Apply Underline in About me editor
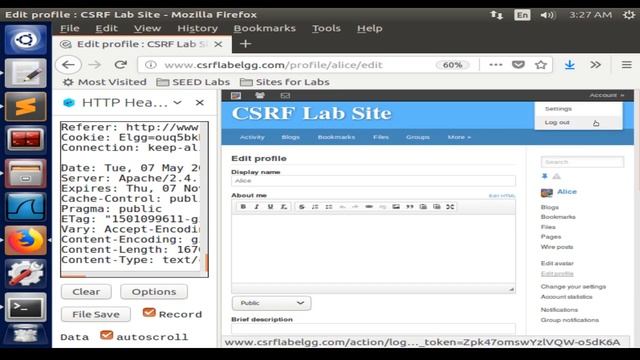This screenshot has width=640, height=360. pos(270,207)
